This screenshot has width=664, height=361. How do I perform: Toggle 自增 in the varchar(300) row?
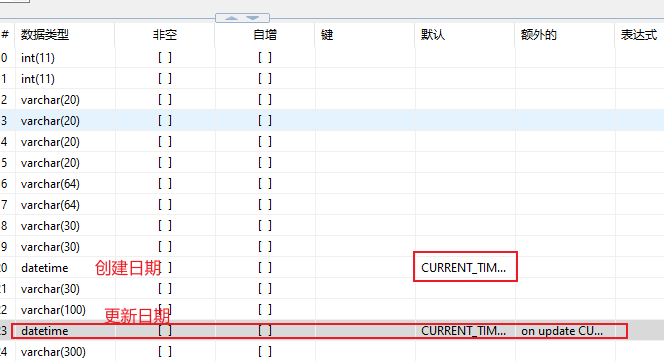(x=265, y=352)
